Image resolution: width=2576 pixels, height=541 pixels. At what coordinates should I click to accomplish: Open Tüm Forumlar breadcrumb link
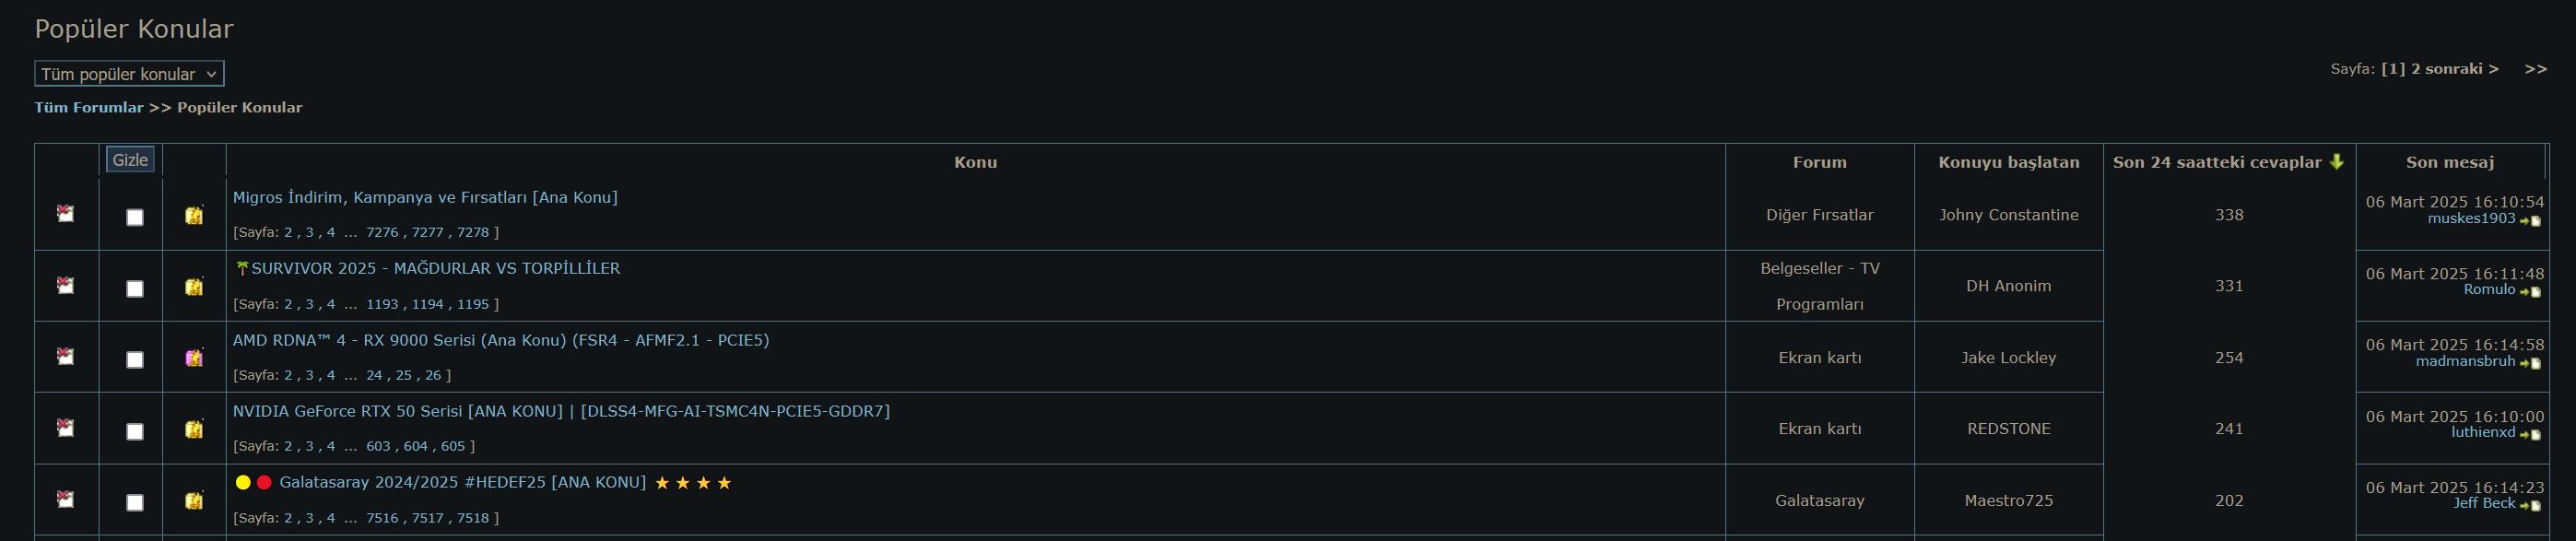pyautogui.click(x=89, y=107)
